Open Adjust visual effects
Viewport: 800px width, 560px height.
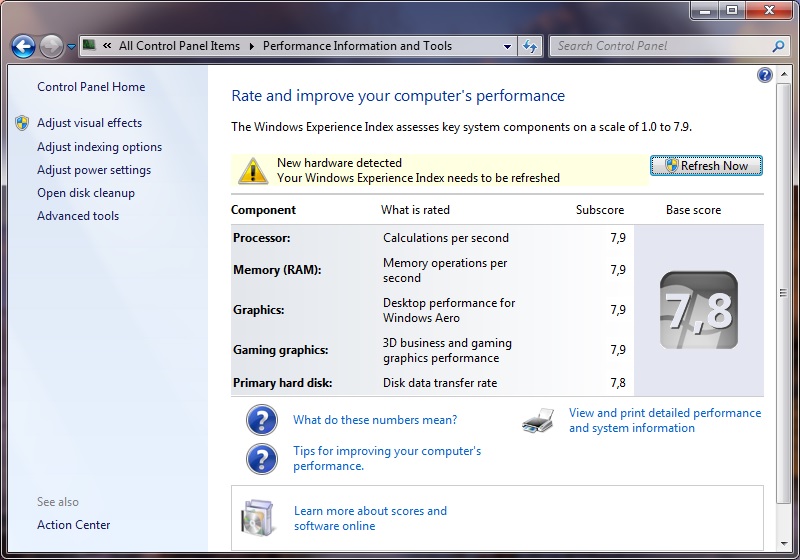pos(89,123)
